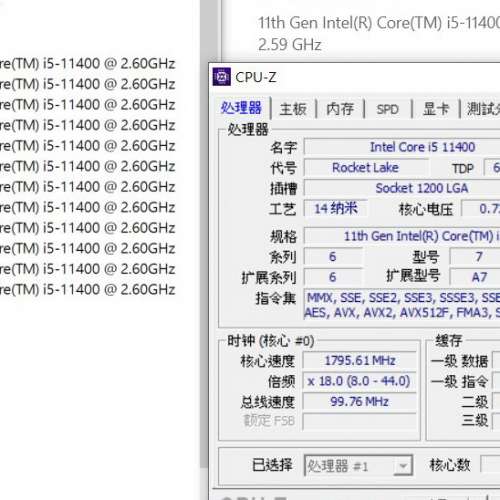Switch to the 内存 tab
Image resolution: width=500 pixels, height=500 pixels.
pyautogui.click(x=340, y=109)
